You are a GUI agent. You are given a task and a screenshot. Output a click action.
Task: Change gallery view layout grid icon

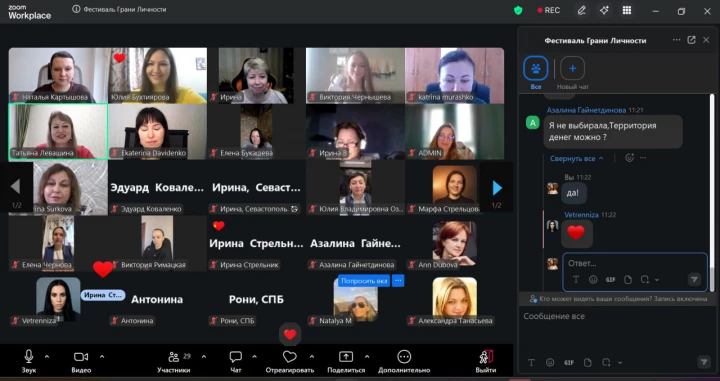pyautogui.click(x=627, y=10)
